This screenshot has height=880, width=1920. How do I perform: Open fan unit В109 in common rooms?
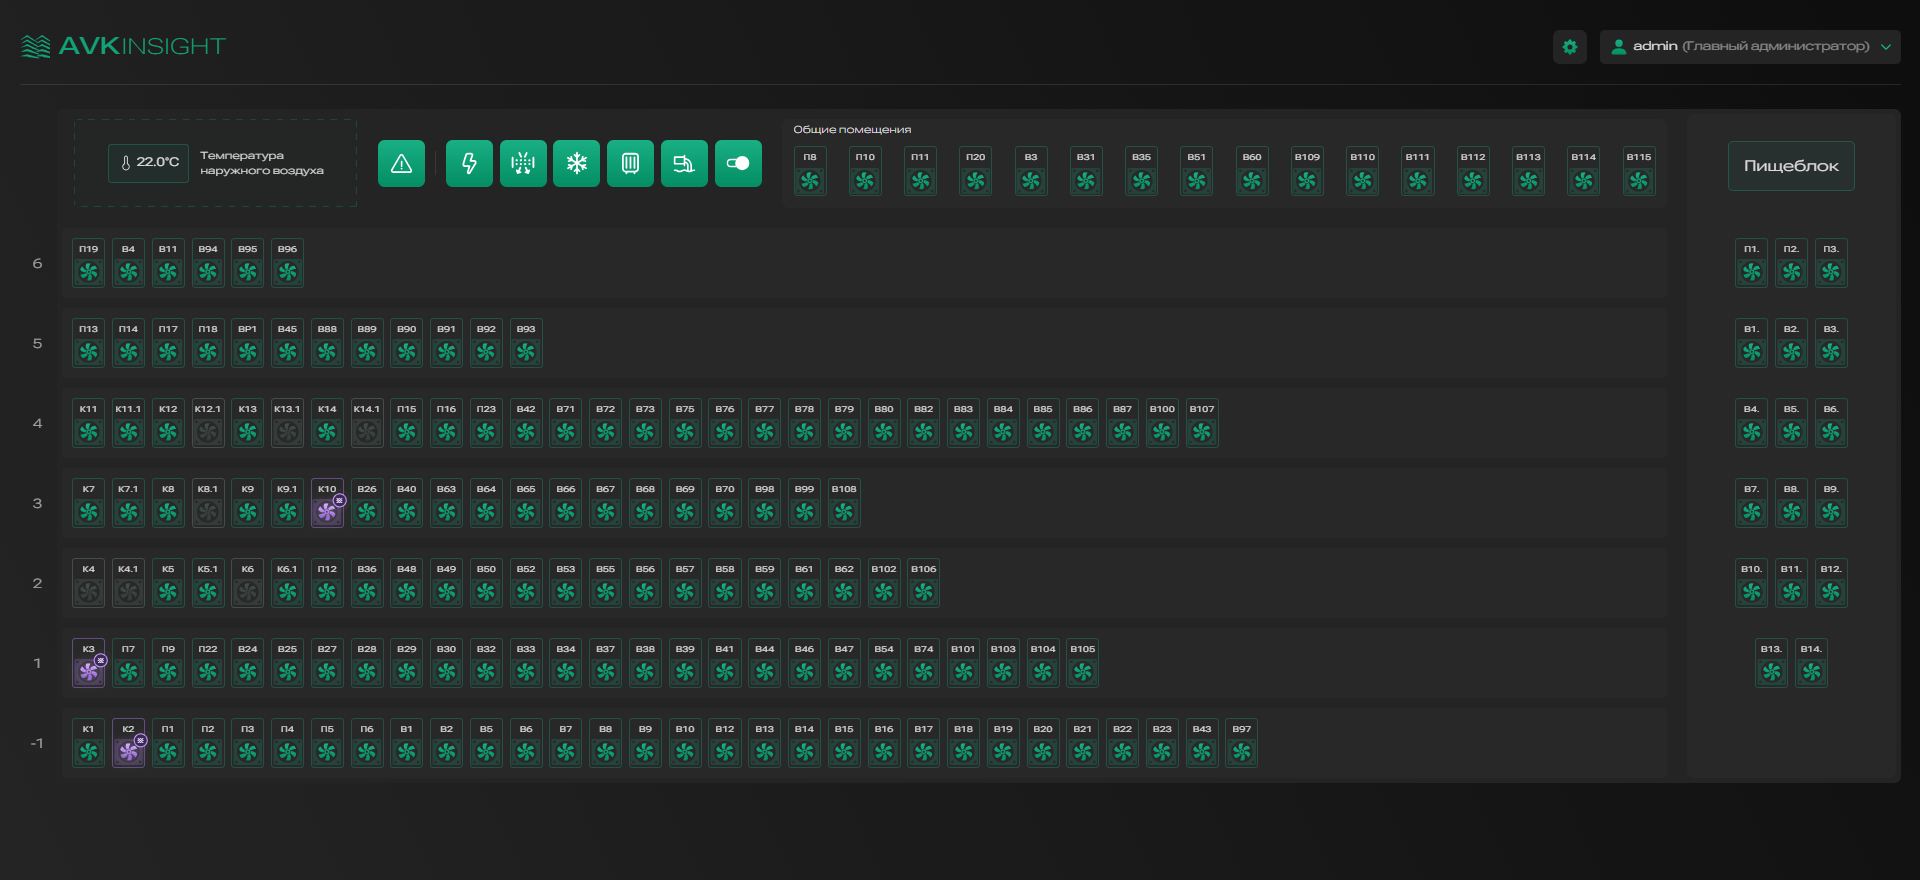click(1307, 171)
